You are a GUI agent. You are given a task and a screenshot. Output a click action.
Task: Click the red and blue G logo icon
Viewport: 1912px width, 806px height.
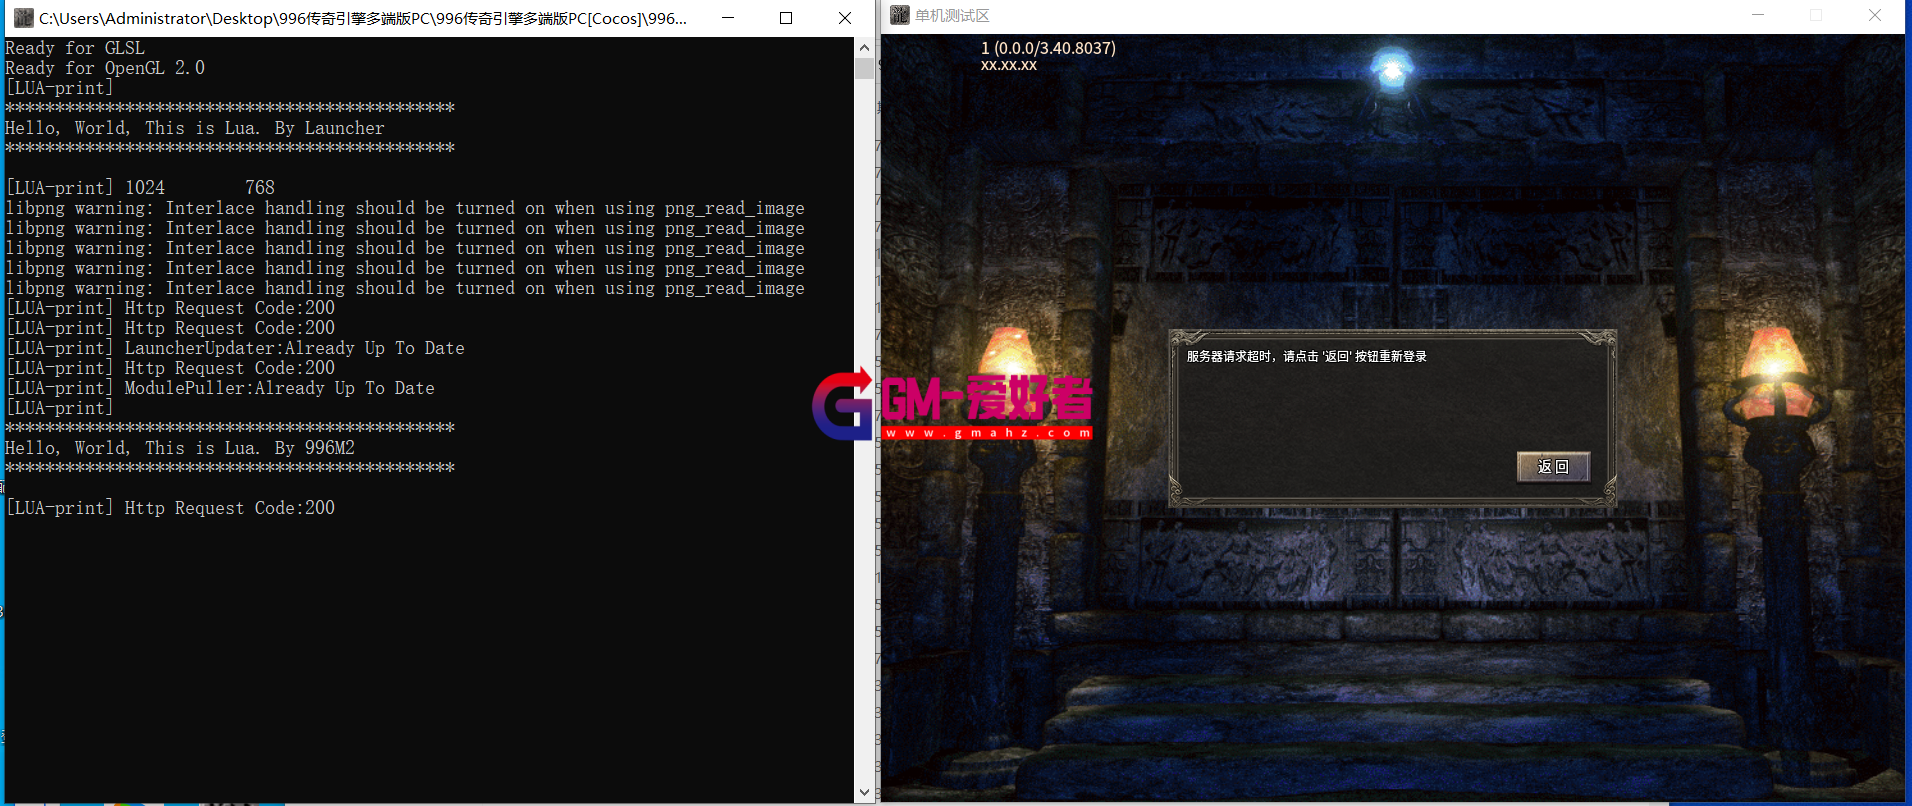(x=842, y=405)
